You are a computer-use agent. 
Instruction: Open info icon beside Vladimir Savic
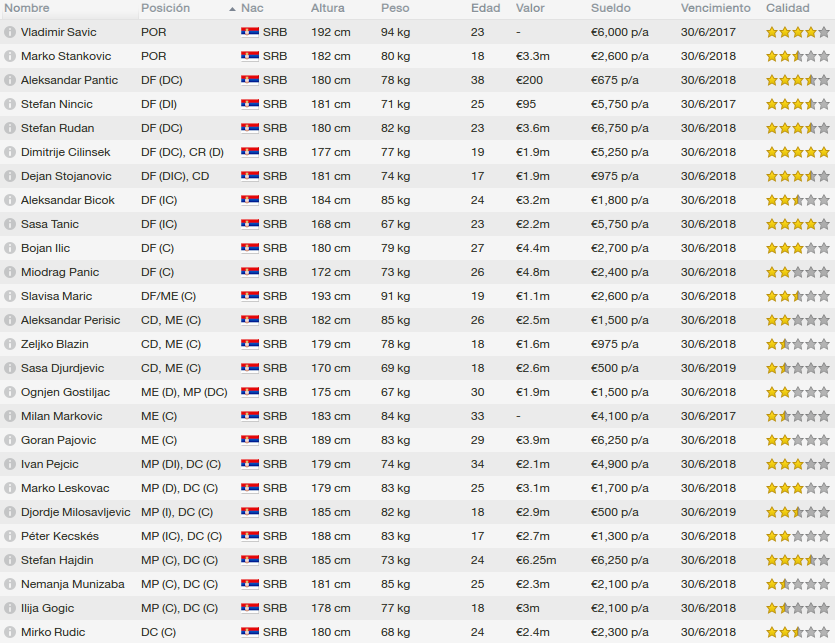(x=10, y=32)
